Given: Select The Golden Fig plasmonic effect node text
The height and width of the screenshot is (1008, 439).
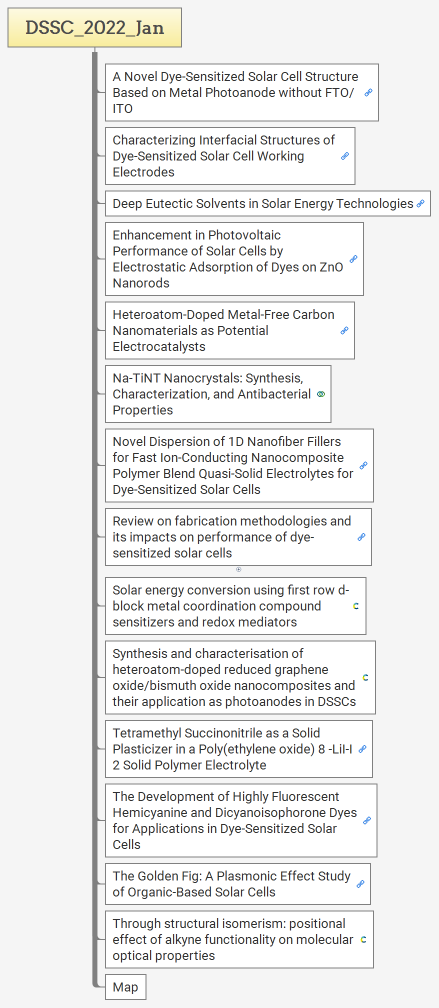Looking at the screenshot, I should pos(231,884).
